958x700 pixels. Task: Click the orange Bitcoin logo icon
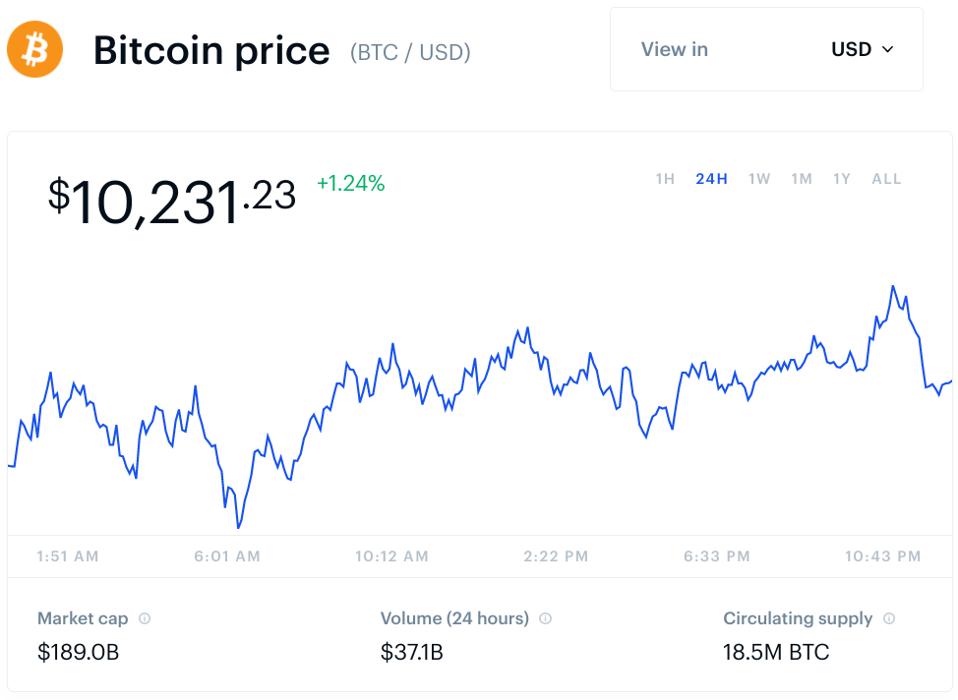(35, 50)
